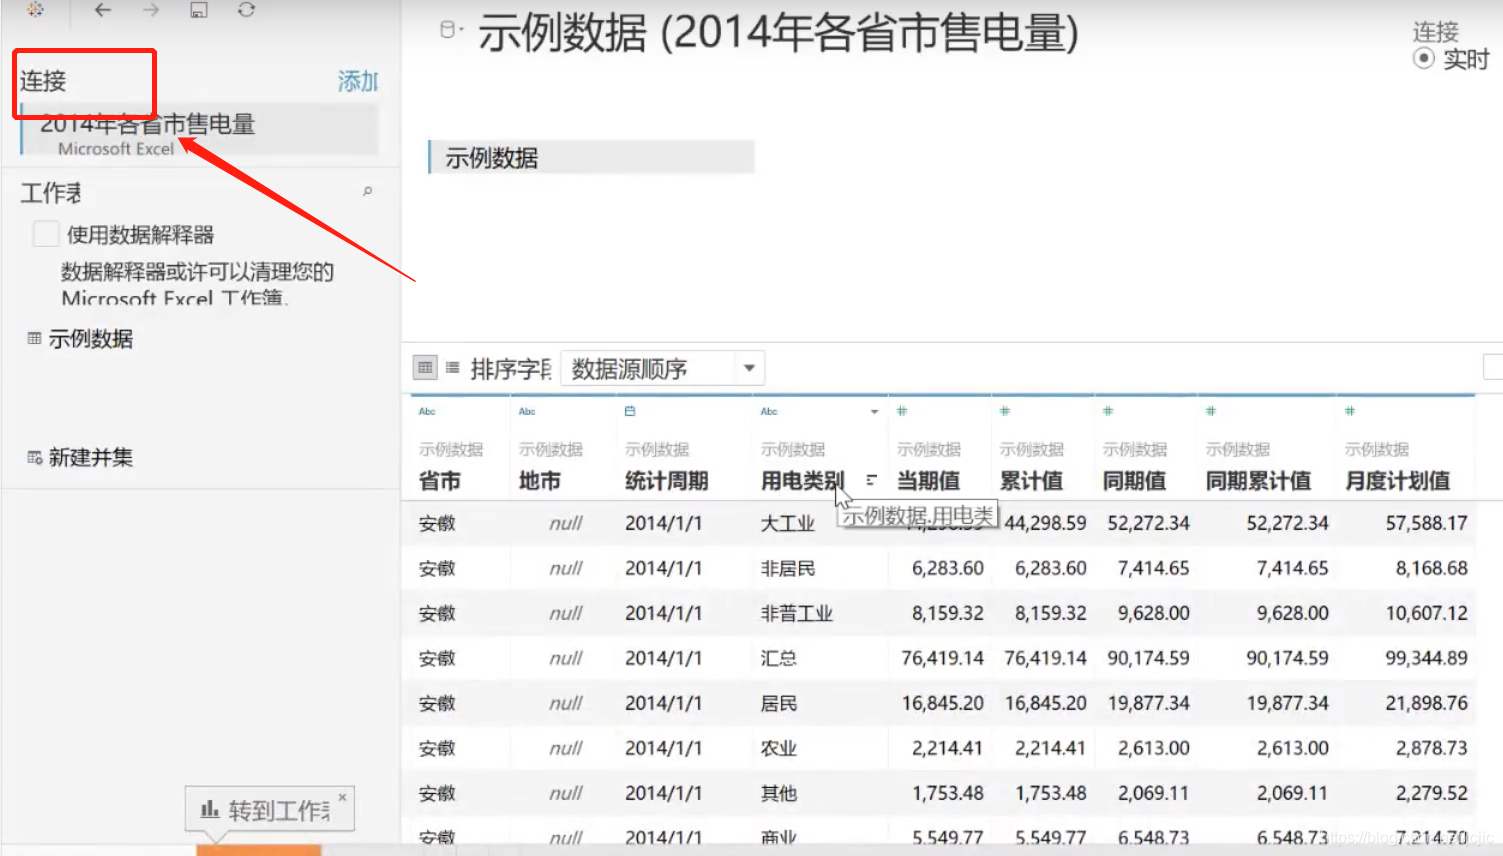This screenshot has width=1503, height=856.
Task: Go back with the left arrow
Action: 102,10
